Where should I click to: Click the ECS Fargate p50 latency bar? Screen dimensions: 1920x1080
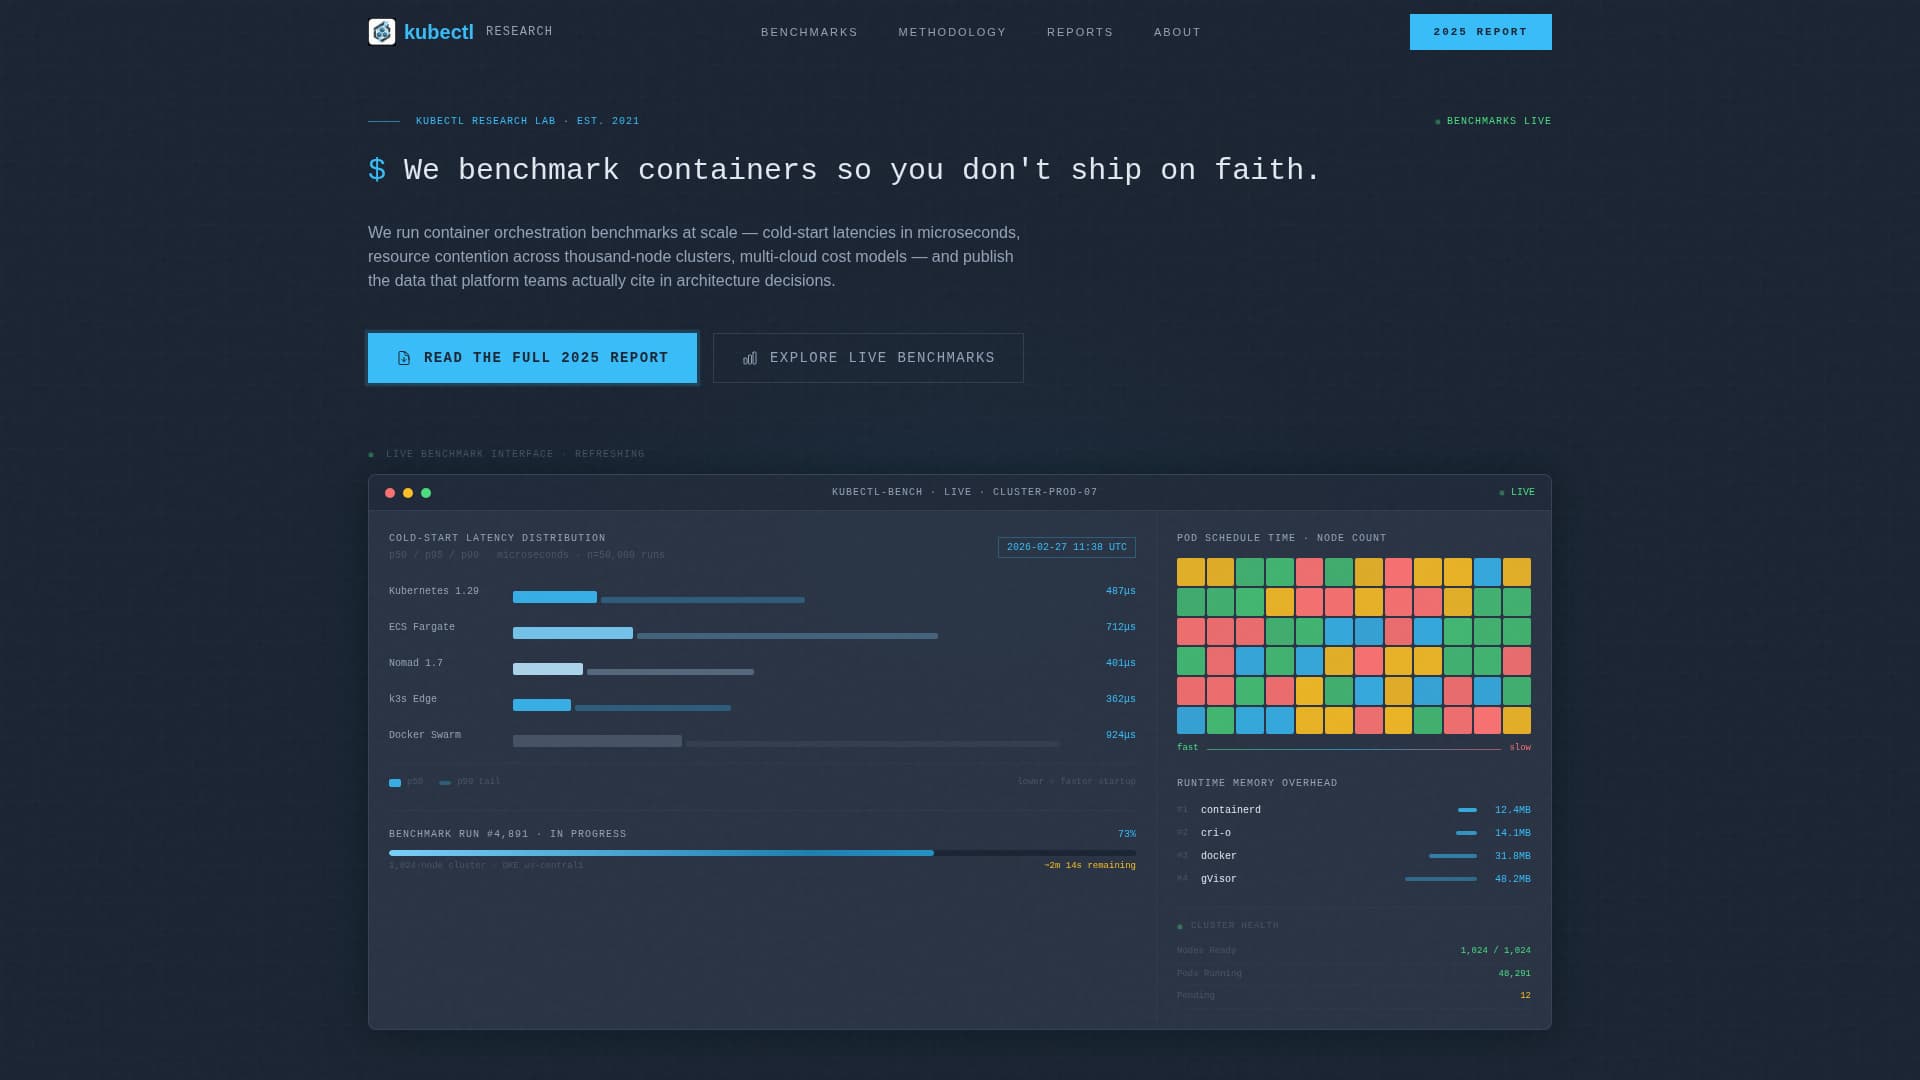pos(573,633)
